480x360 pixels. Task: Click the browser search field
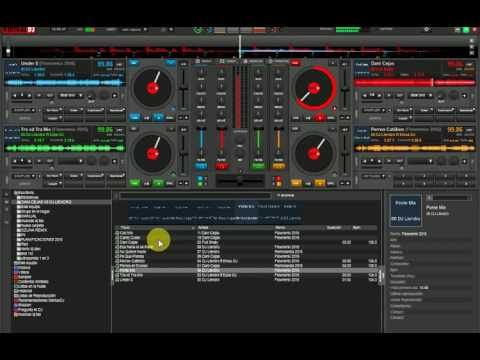(195, 196)
